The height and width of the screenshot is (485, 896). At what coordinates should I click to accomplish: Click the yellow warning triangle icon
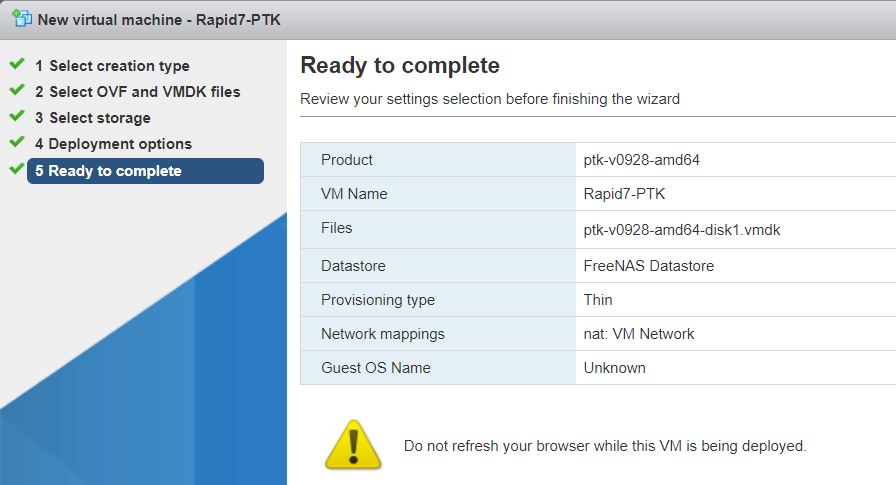click(x=352, y=445)
